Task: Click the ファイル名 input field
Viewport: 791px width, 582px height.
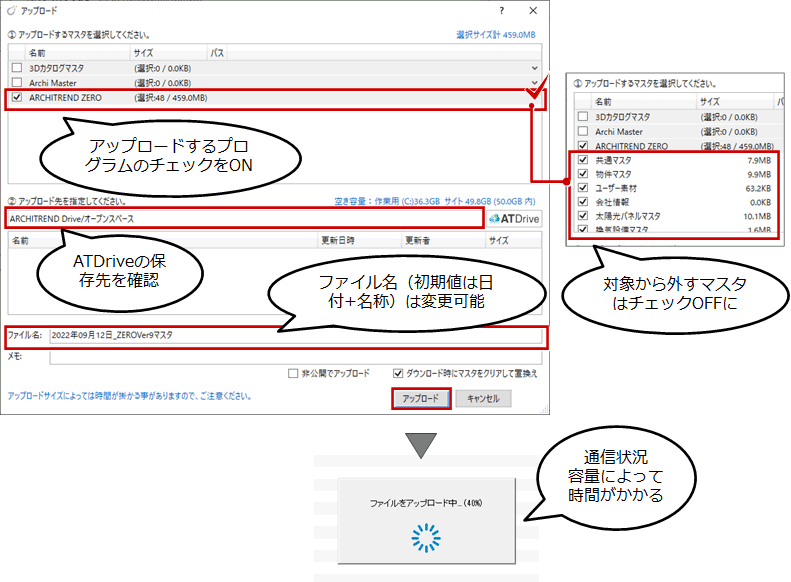Action: 296,335
